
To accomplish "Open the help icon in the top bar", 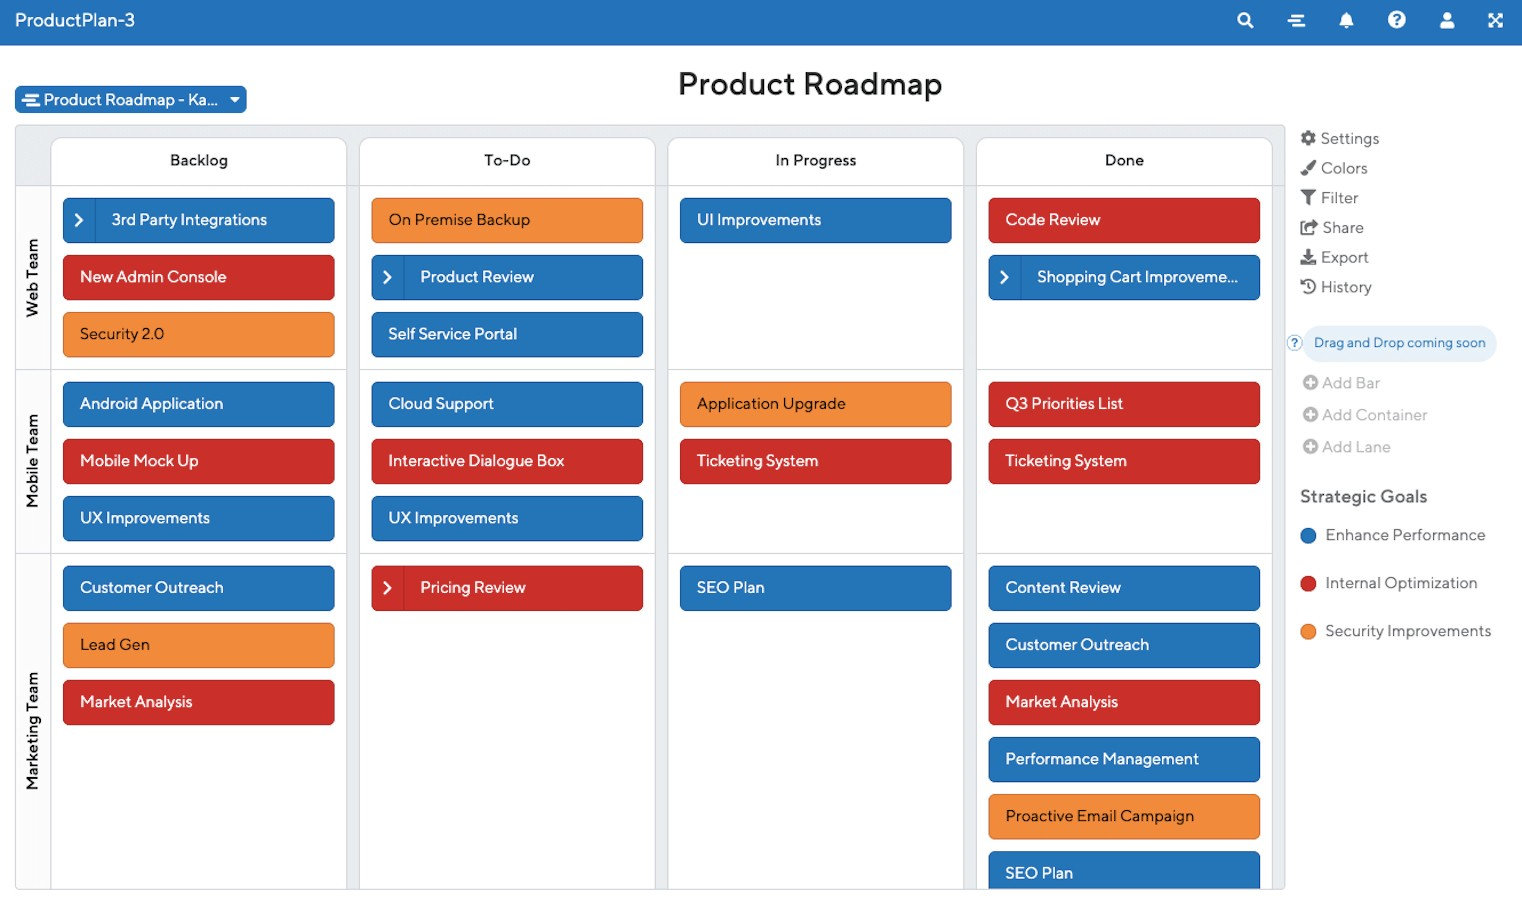I will (x=1396, y=20).
